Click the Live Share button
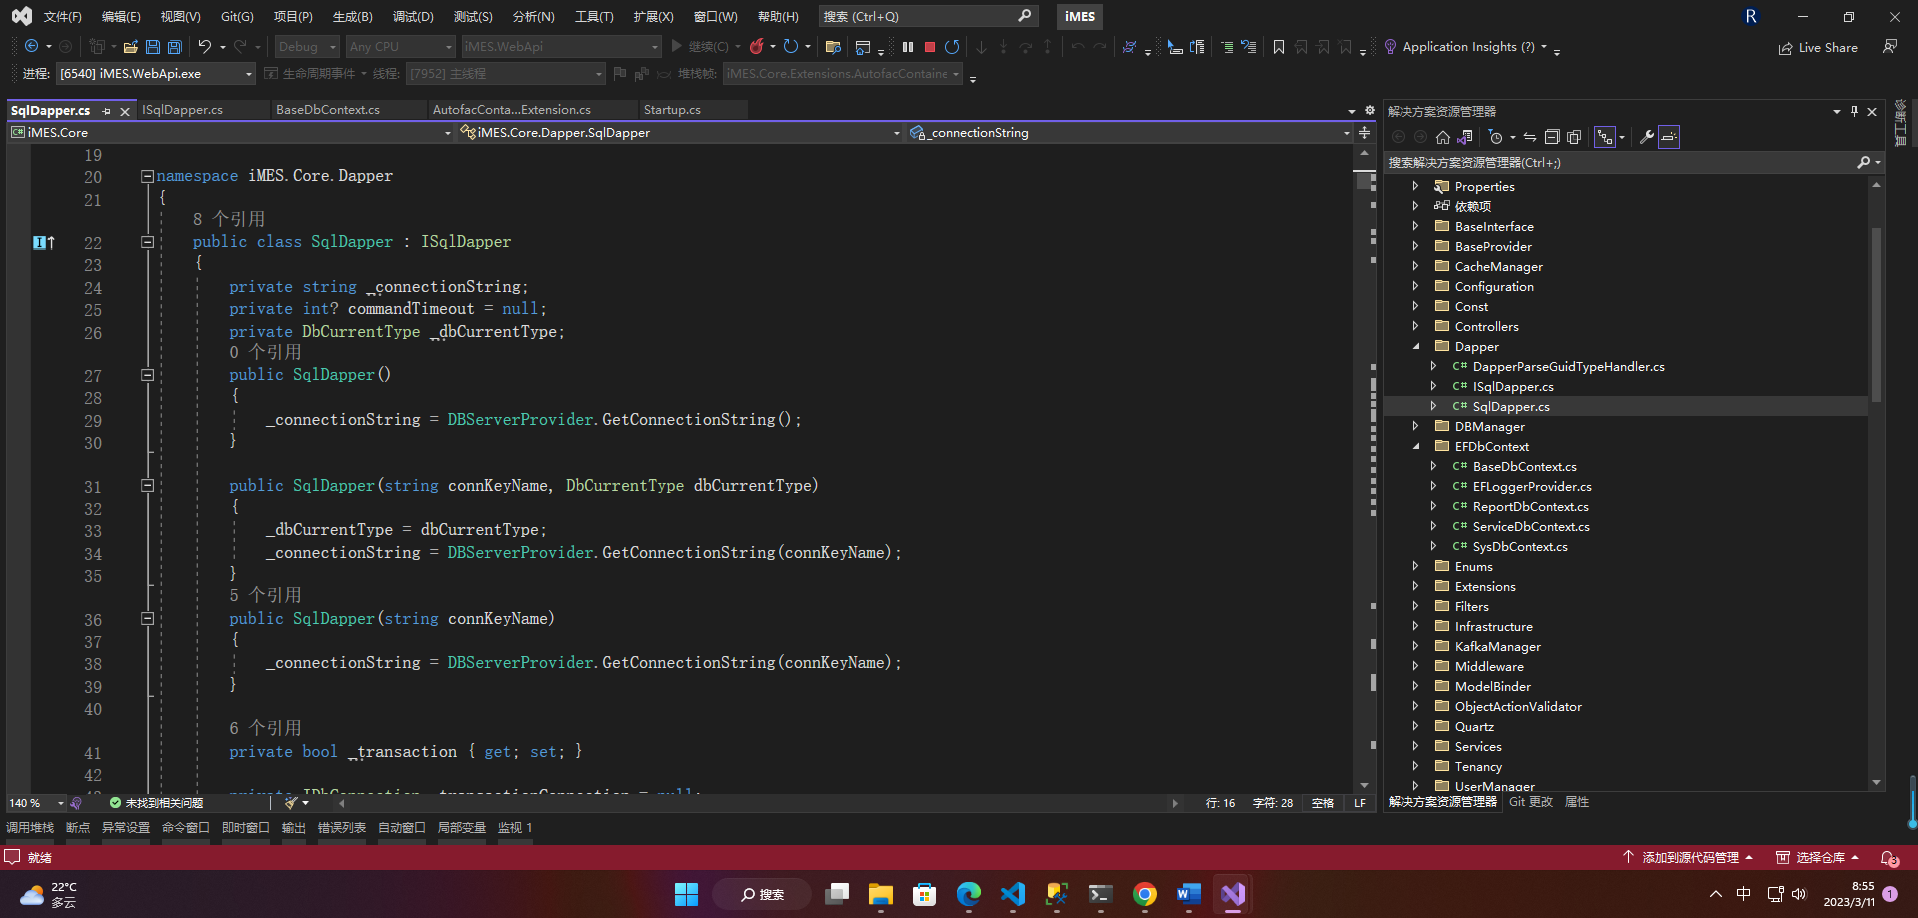 1818,47
